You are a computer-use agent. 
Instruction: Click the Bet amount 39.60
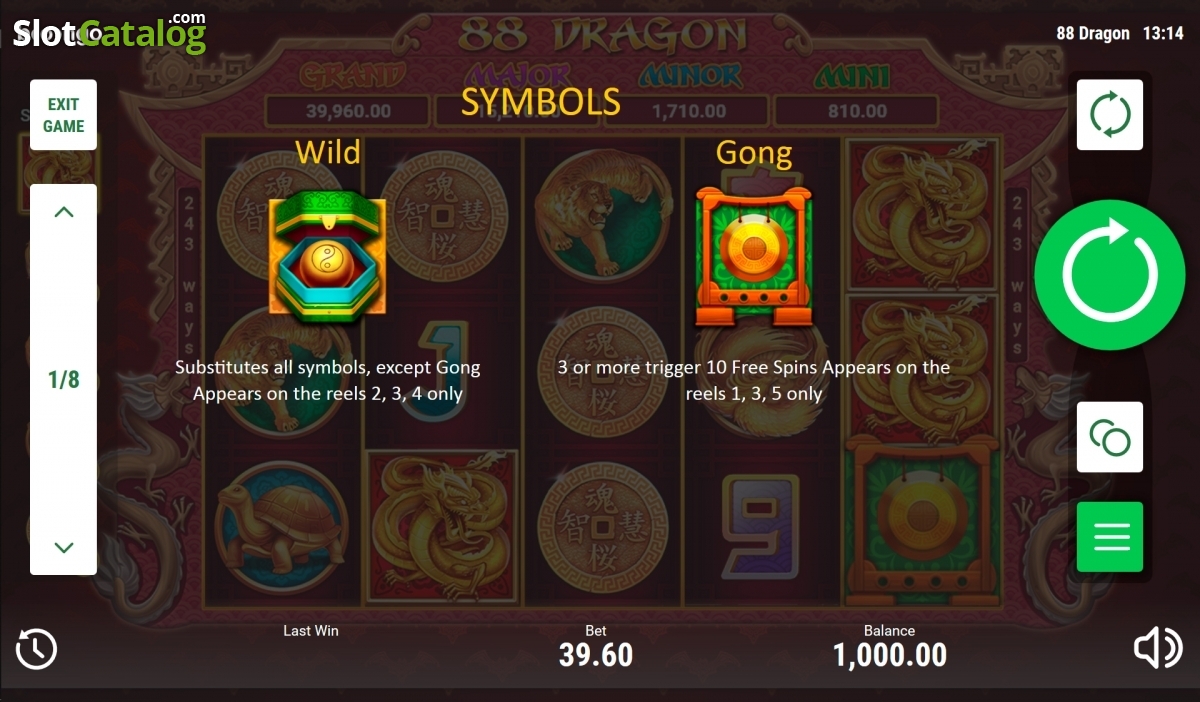tap(596, 655)
